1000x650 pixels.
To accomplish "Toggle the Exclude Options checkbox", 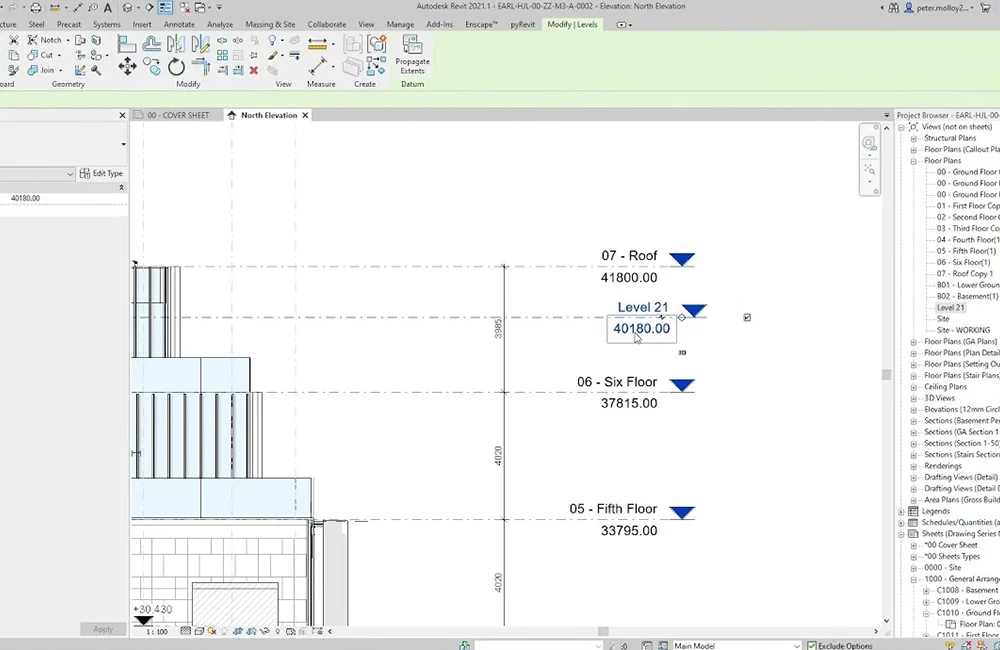I will click(812, 646).
